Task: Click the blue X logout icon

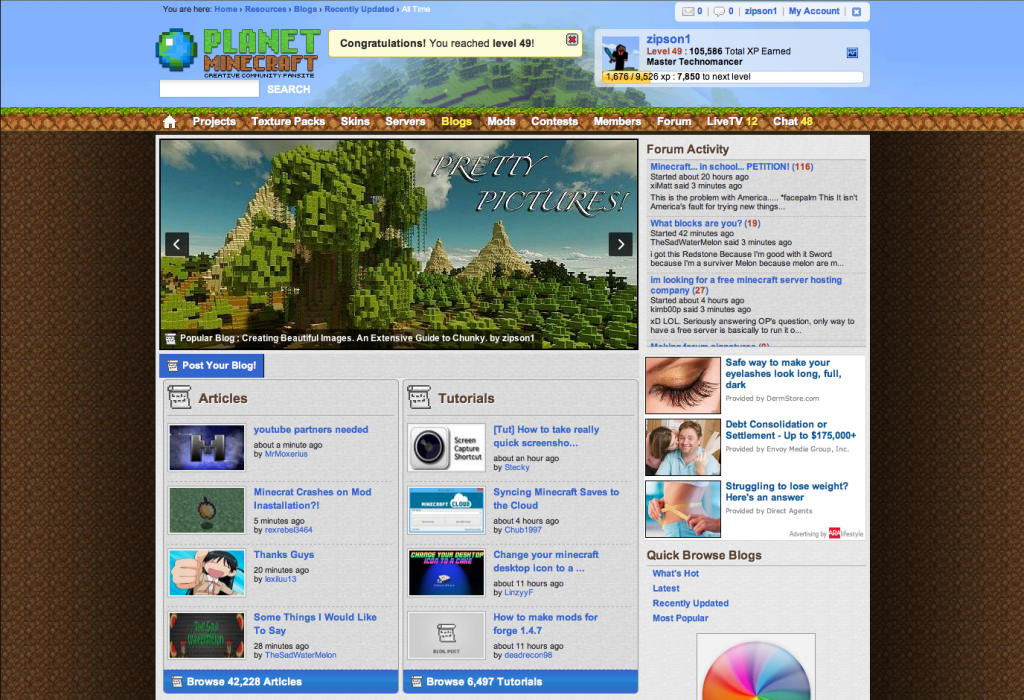Action: click(x=856, y=12)
